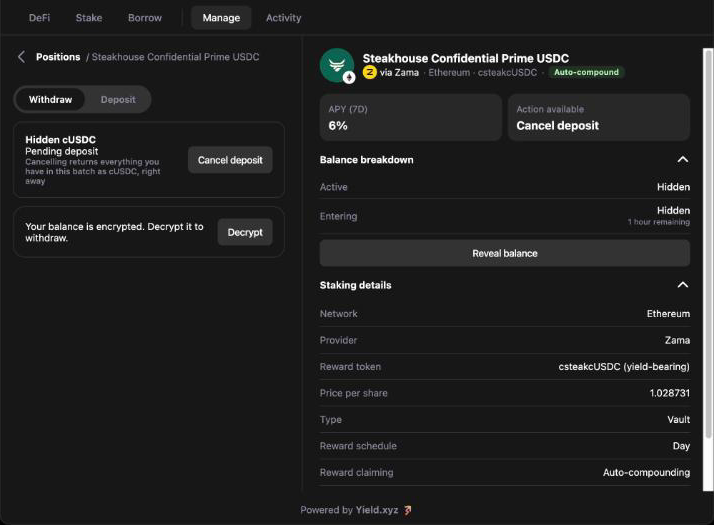714x525 pixels.
Task: Click the csteakcUSDC (yield-bearing) value
Action: 624,367
